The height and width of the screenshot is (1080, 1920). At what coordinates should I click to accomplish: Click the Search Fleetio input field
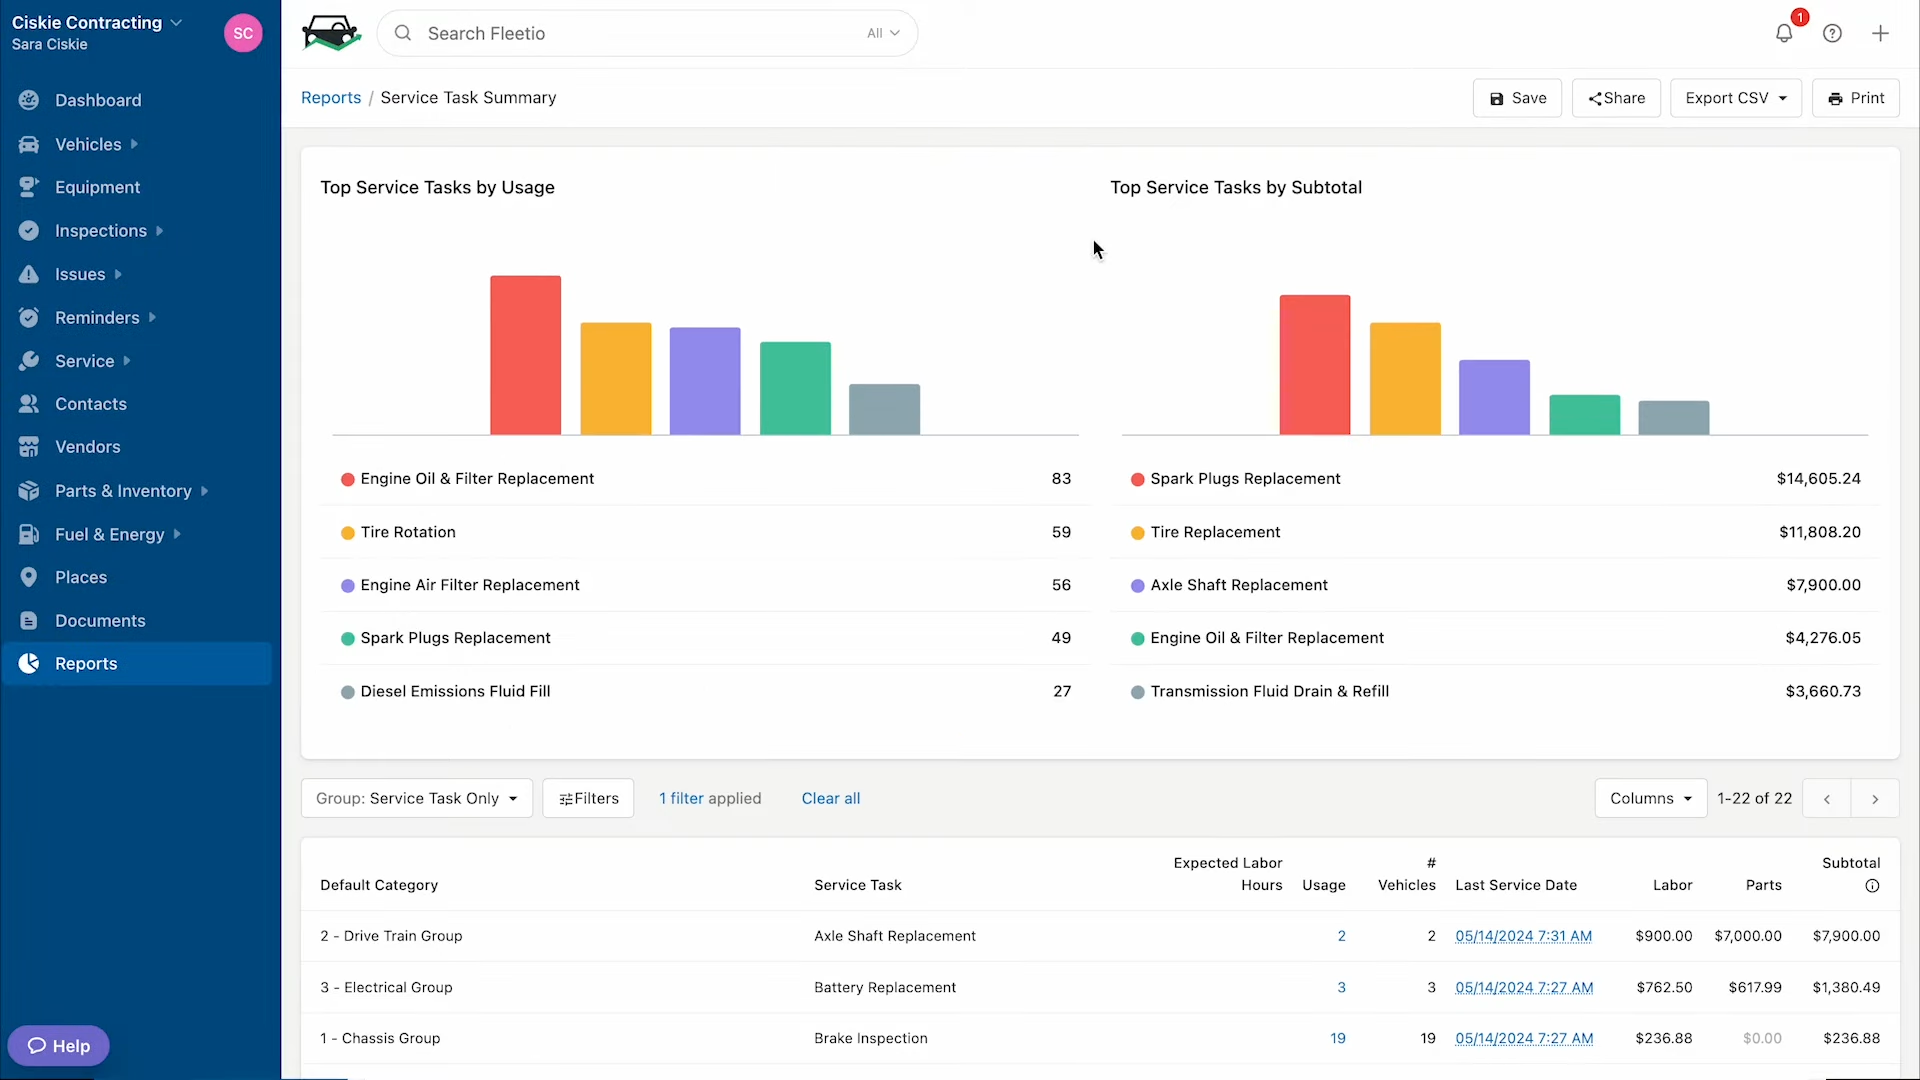647,33
